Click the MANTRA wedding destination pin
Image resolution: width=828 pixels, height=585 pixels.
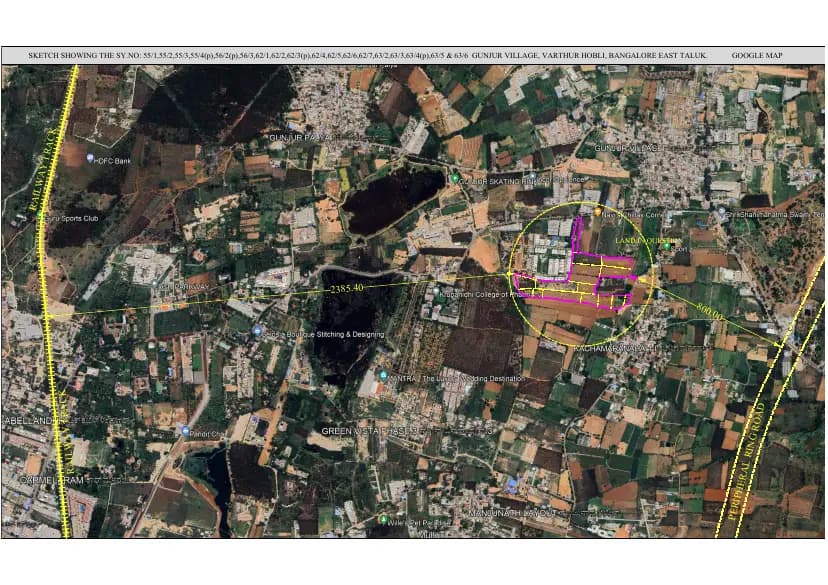(383, 375)
